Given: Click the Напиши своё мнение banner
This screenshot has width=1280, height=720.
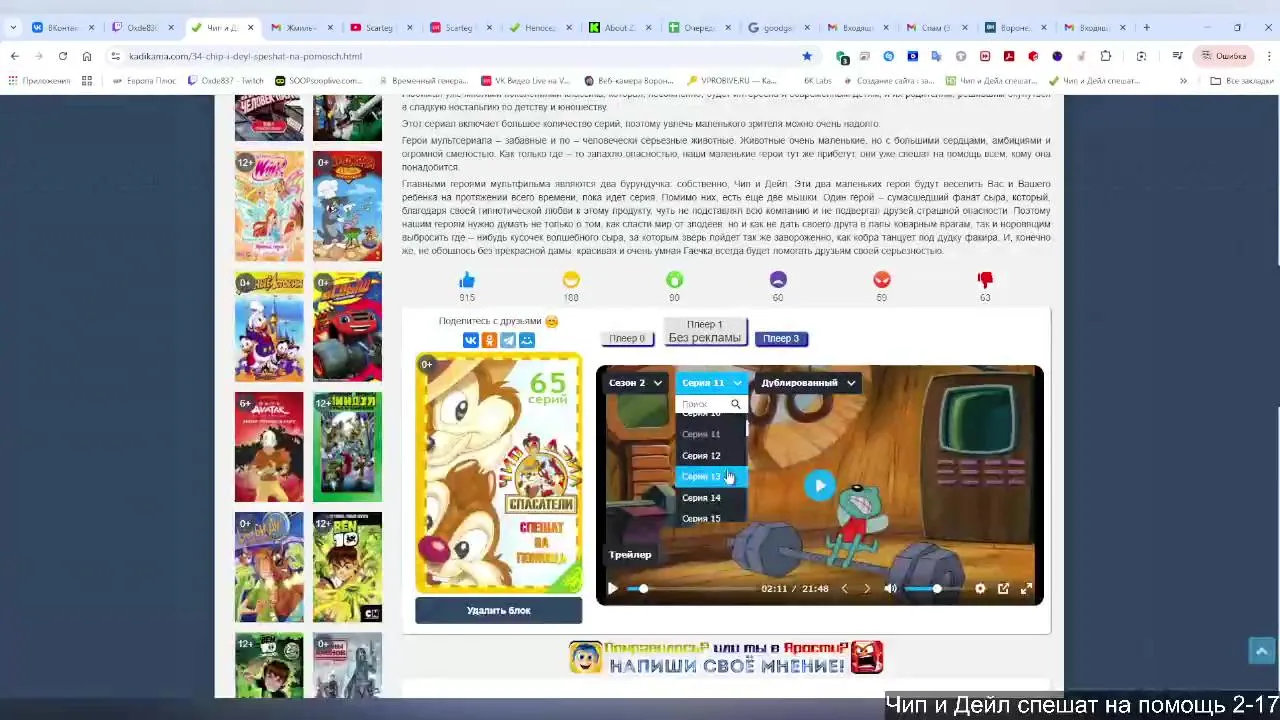Looking at the screenshot, I should coord(726,657).
